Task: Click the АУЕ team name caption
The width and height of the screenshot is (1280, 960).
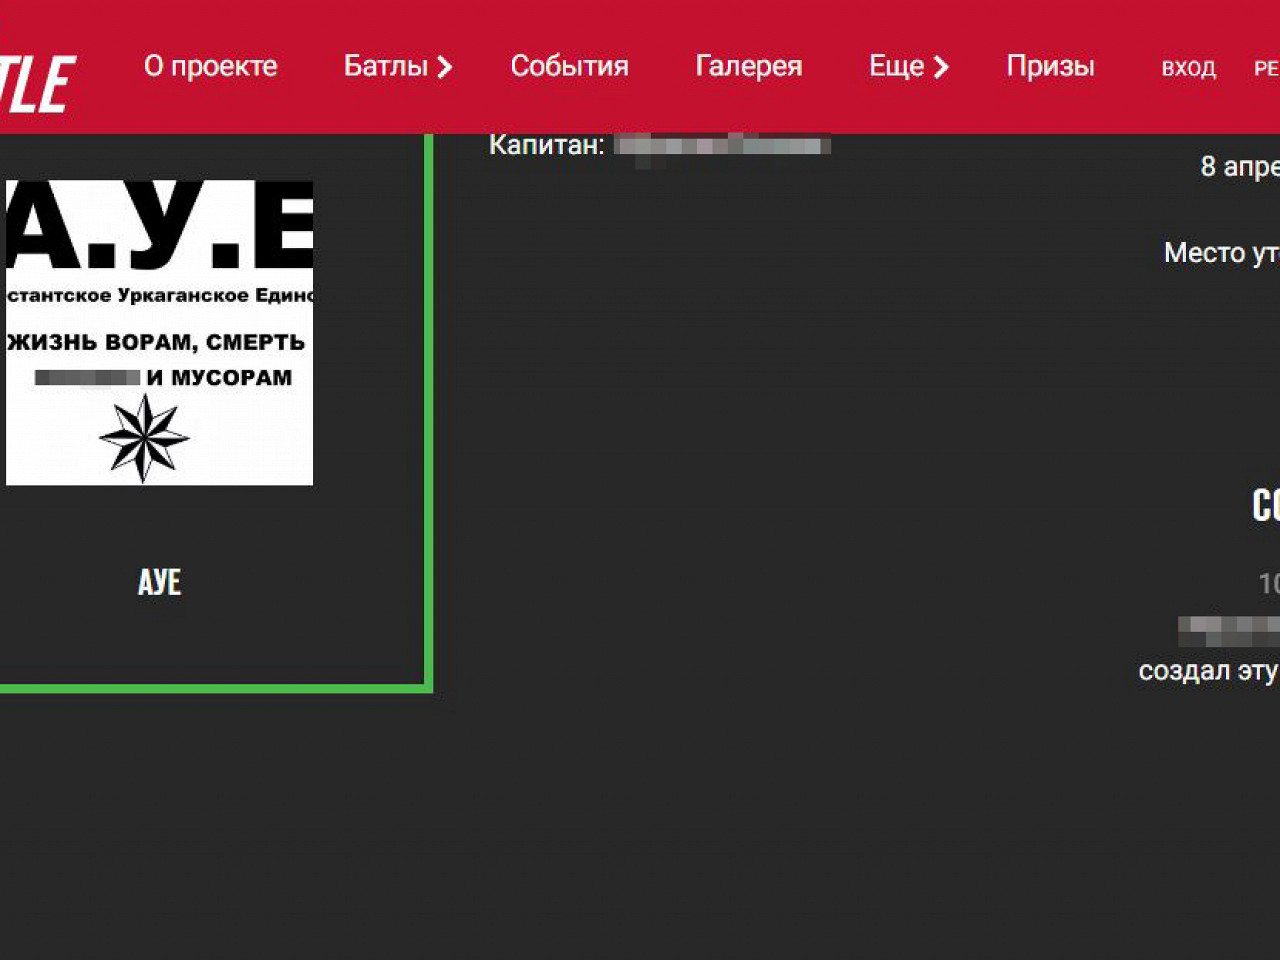Action: coord(159,582)
